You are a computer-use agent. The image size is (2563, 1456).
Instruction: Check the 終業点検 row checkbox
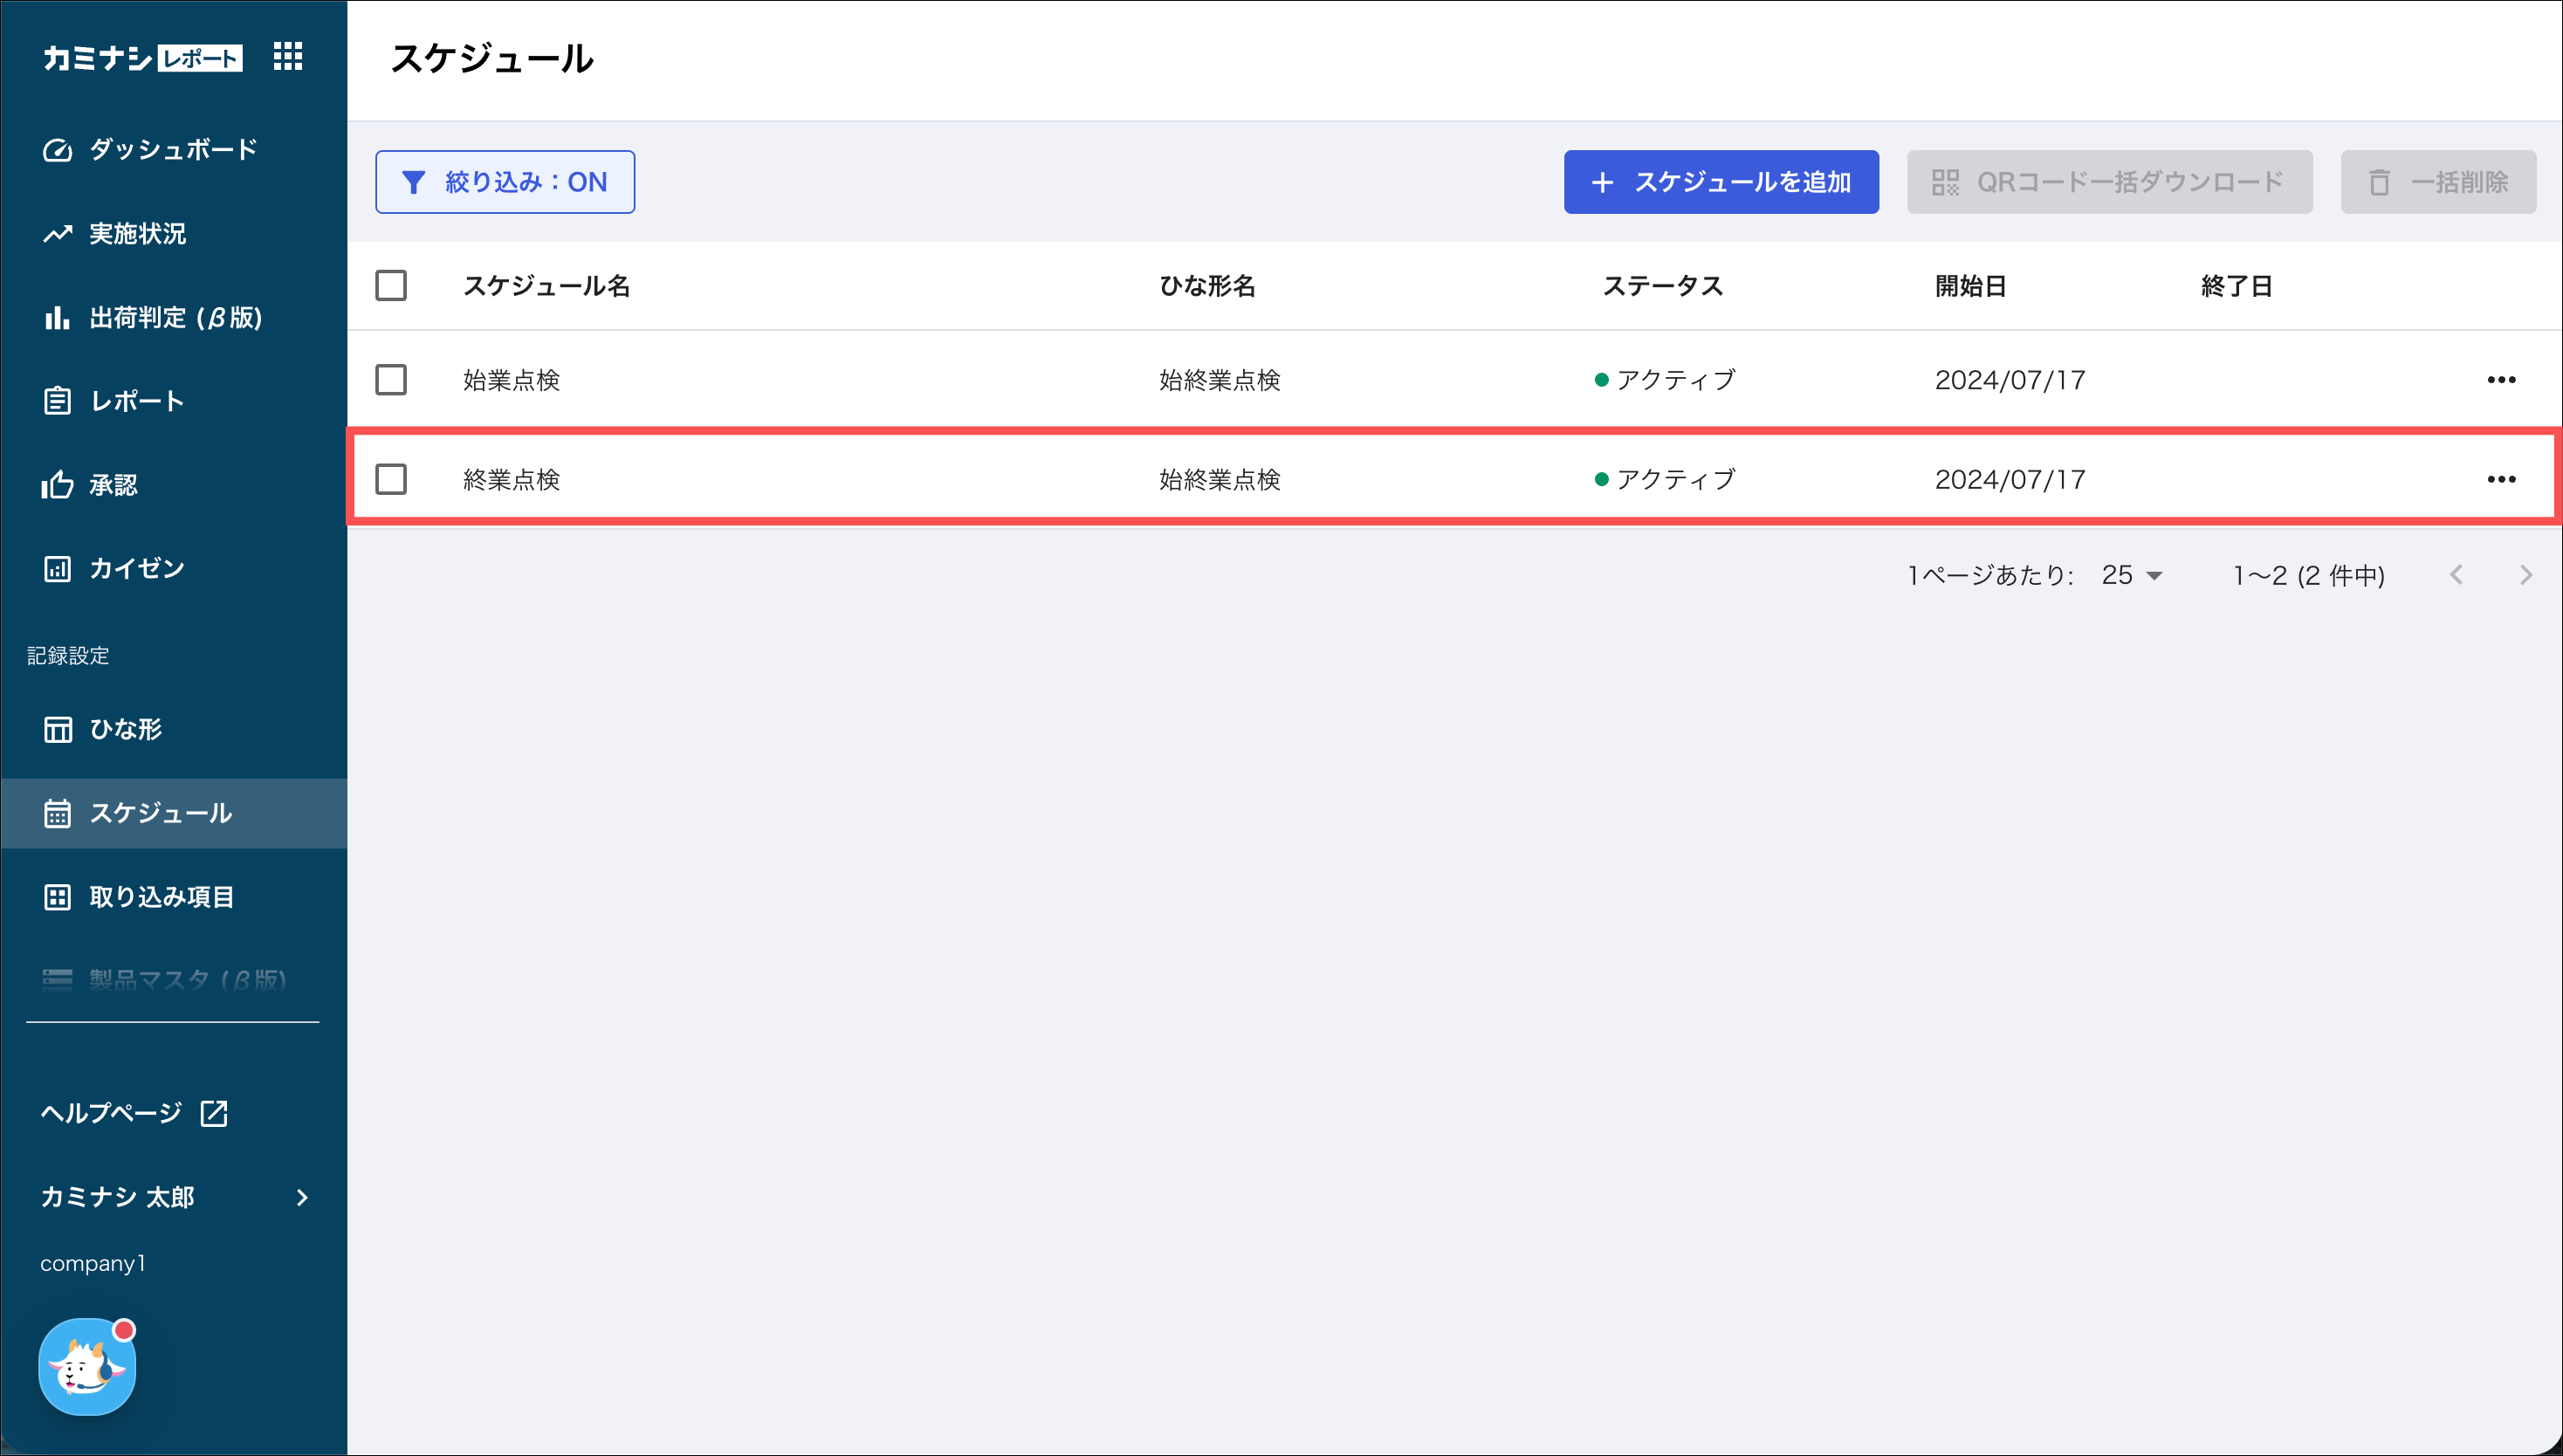(391, 479)
